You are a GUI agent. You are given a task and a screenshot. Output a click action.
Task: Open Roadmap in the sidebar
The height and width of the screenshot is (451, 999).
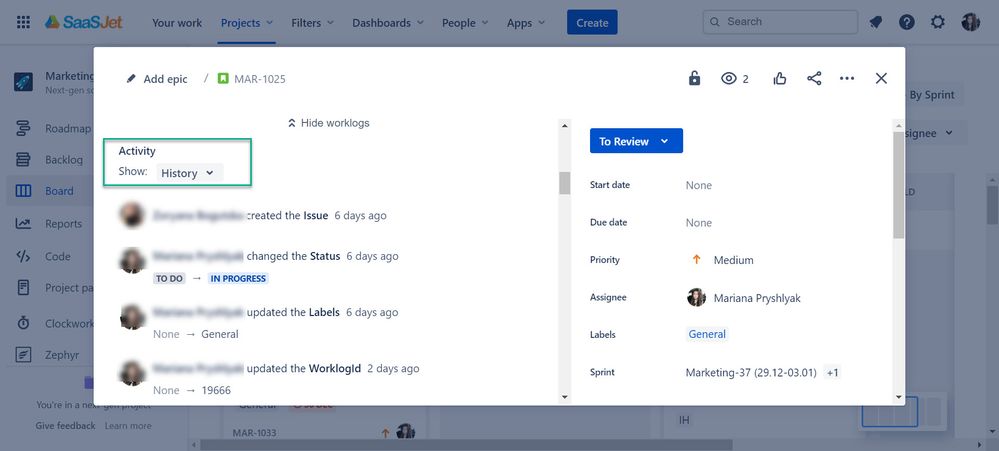coord(54,128)
